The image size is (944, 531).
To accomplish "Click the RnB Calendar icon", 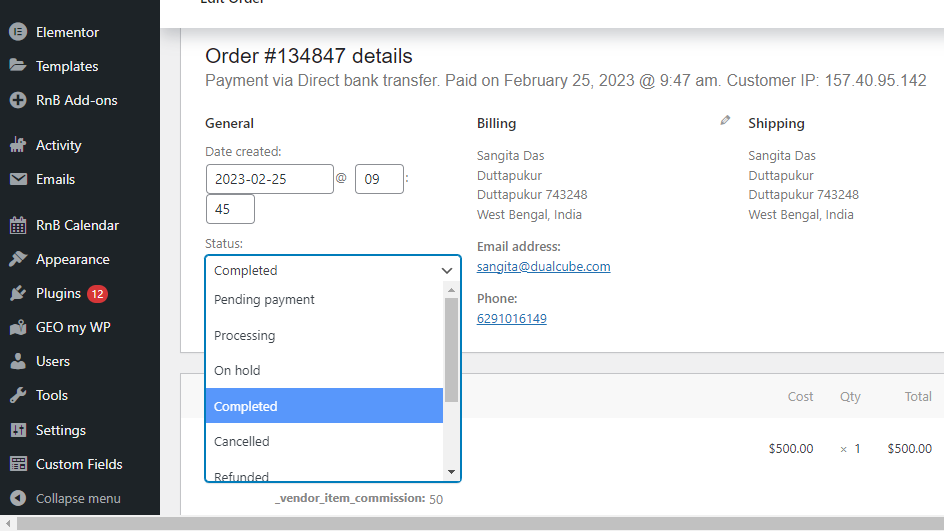I will pyautogui.click(x=17, y=225).
